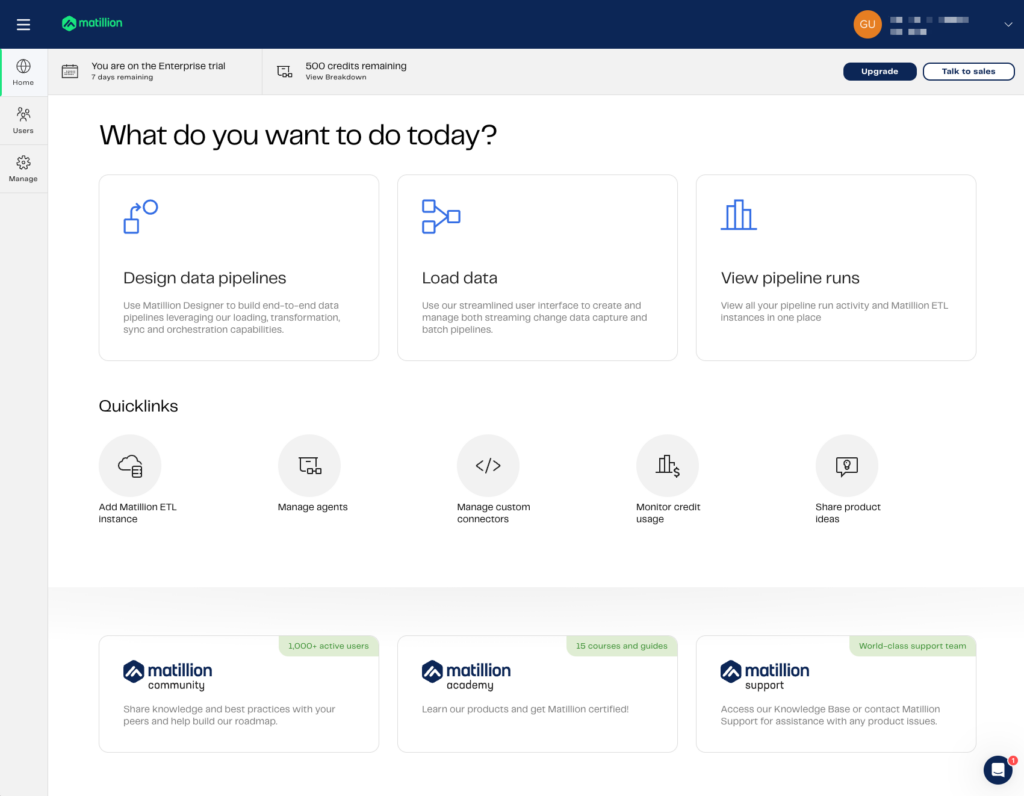Open the Design data pipelines card
Viewport: 1024px width, 796px height.
click(238, 267)
